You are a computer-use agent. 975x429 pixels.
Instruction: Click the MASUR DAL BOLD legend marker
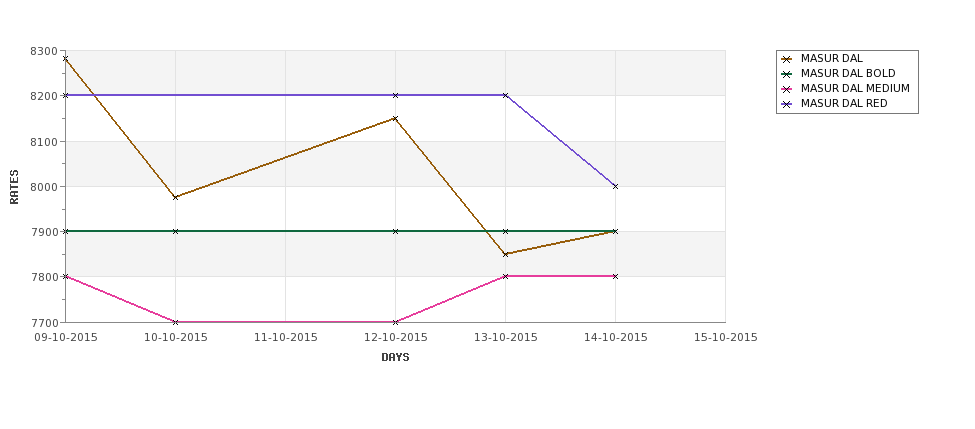(x=787, y=74)
